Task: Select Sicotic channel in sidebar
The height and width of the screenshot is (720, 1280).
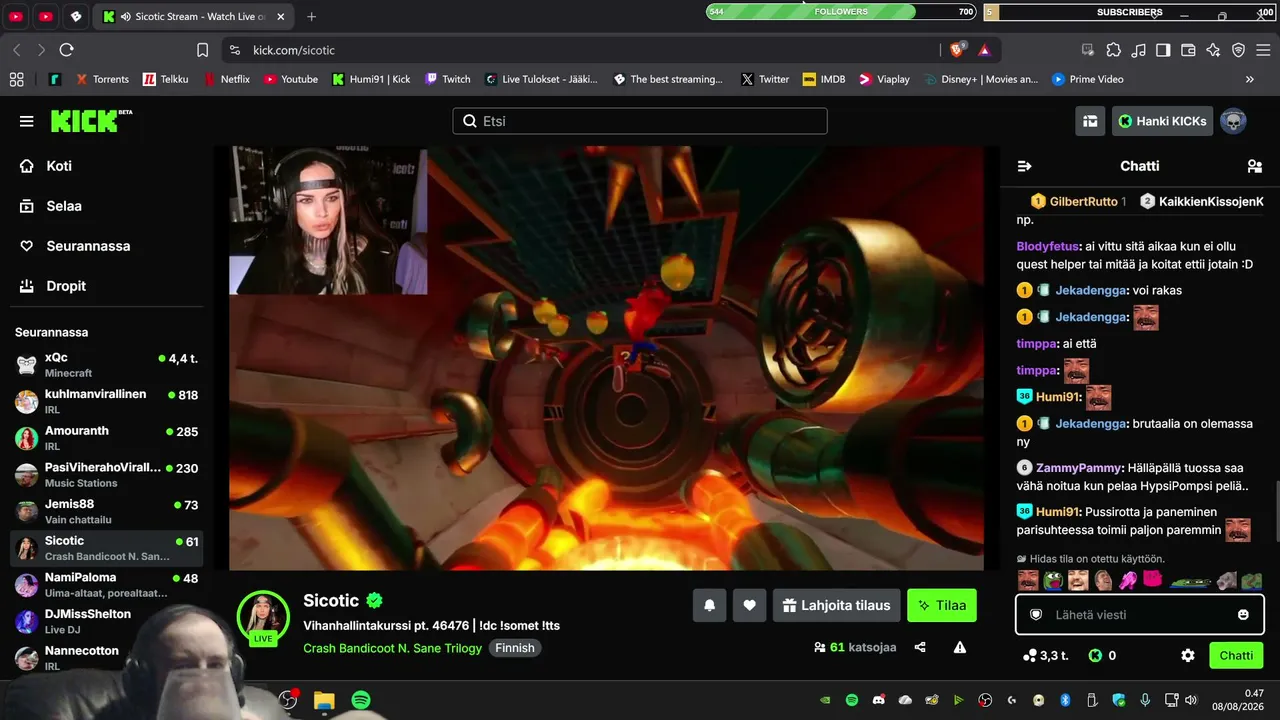Action: click(x=107, y=548)
